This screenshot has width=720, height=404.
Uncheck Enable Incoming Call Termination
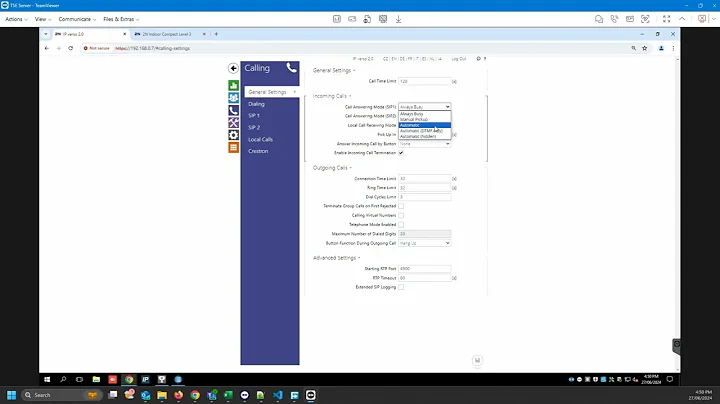401,153
